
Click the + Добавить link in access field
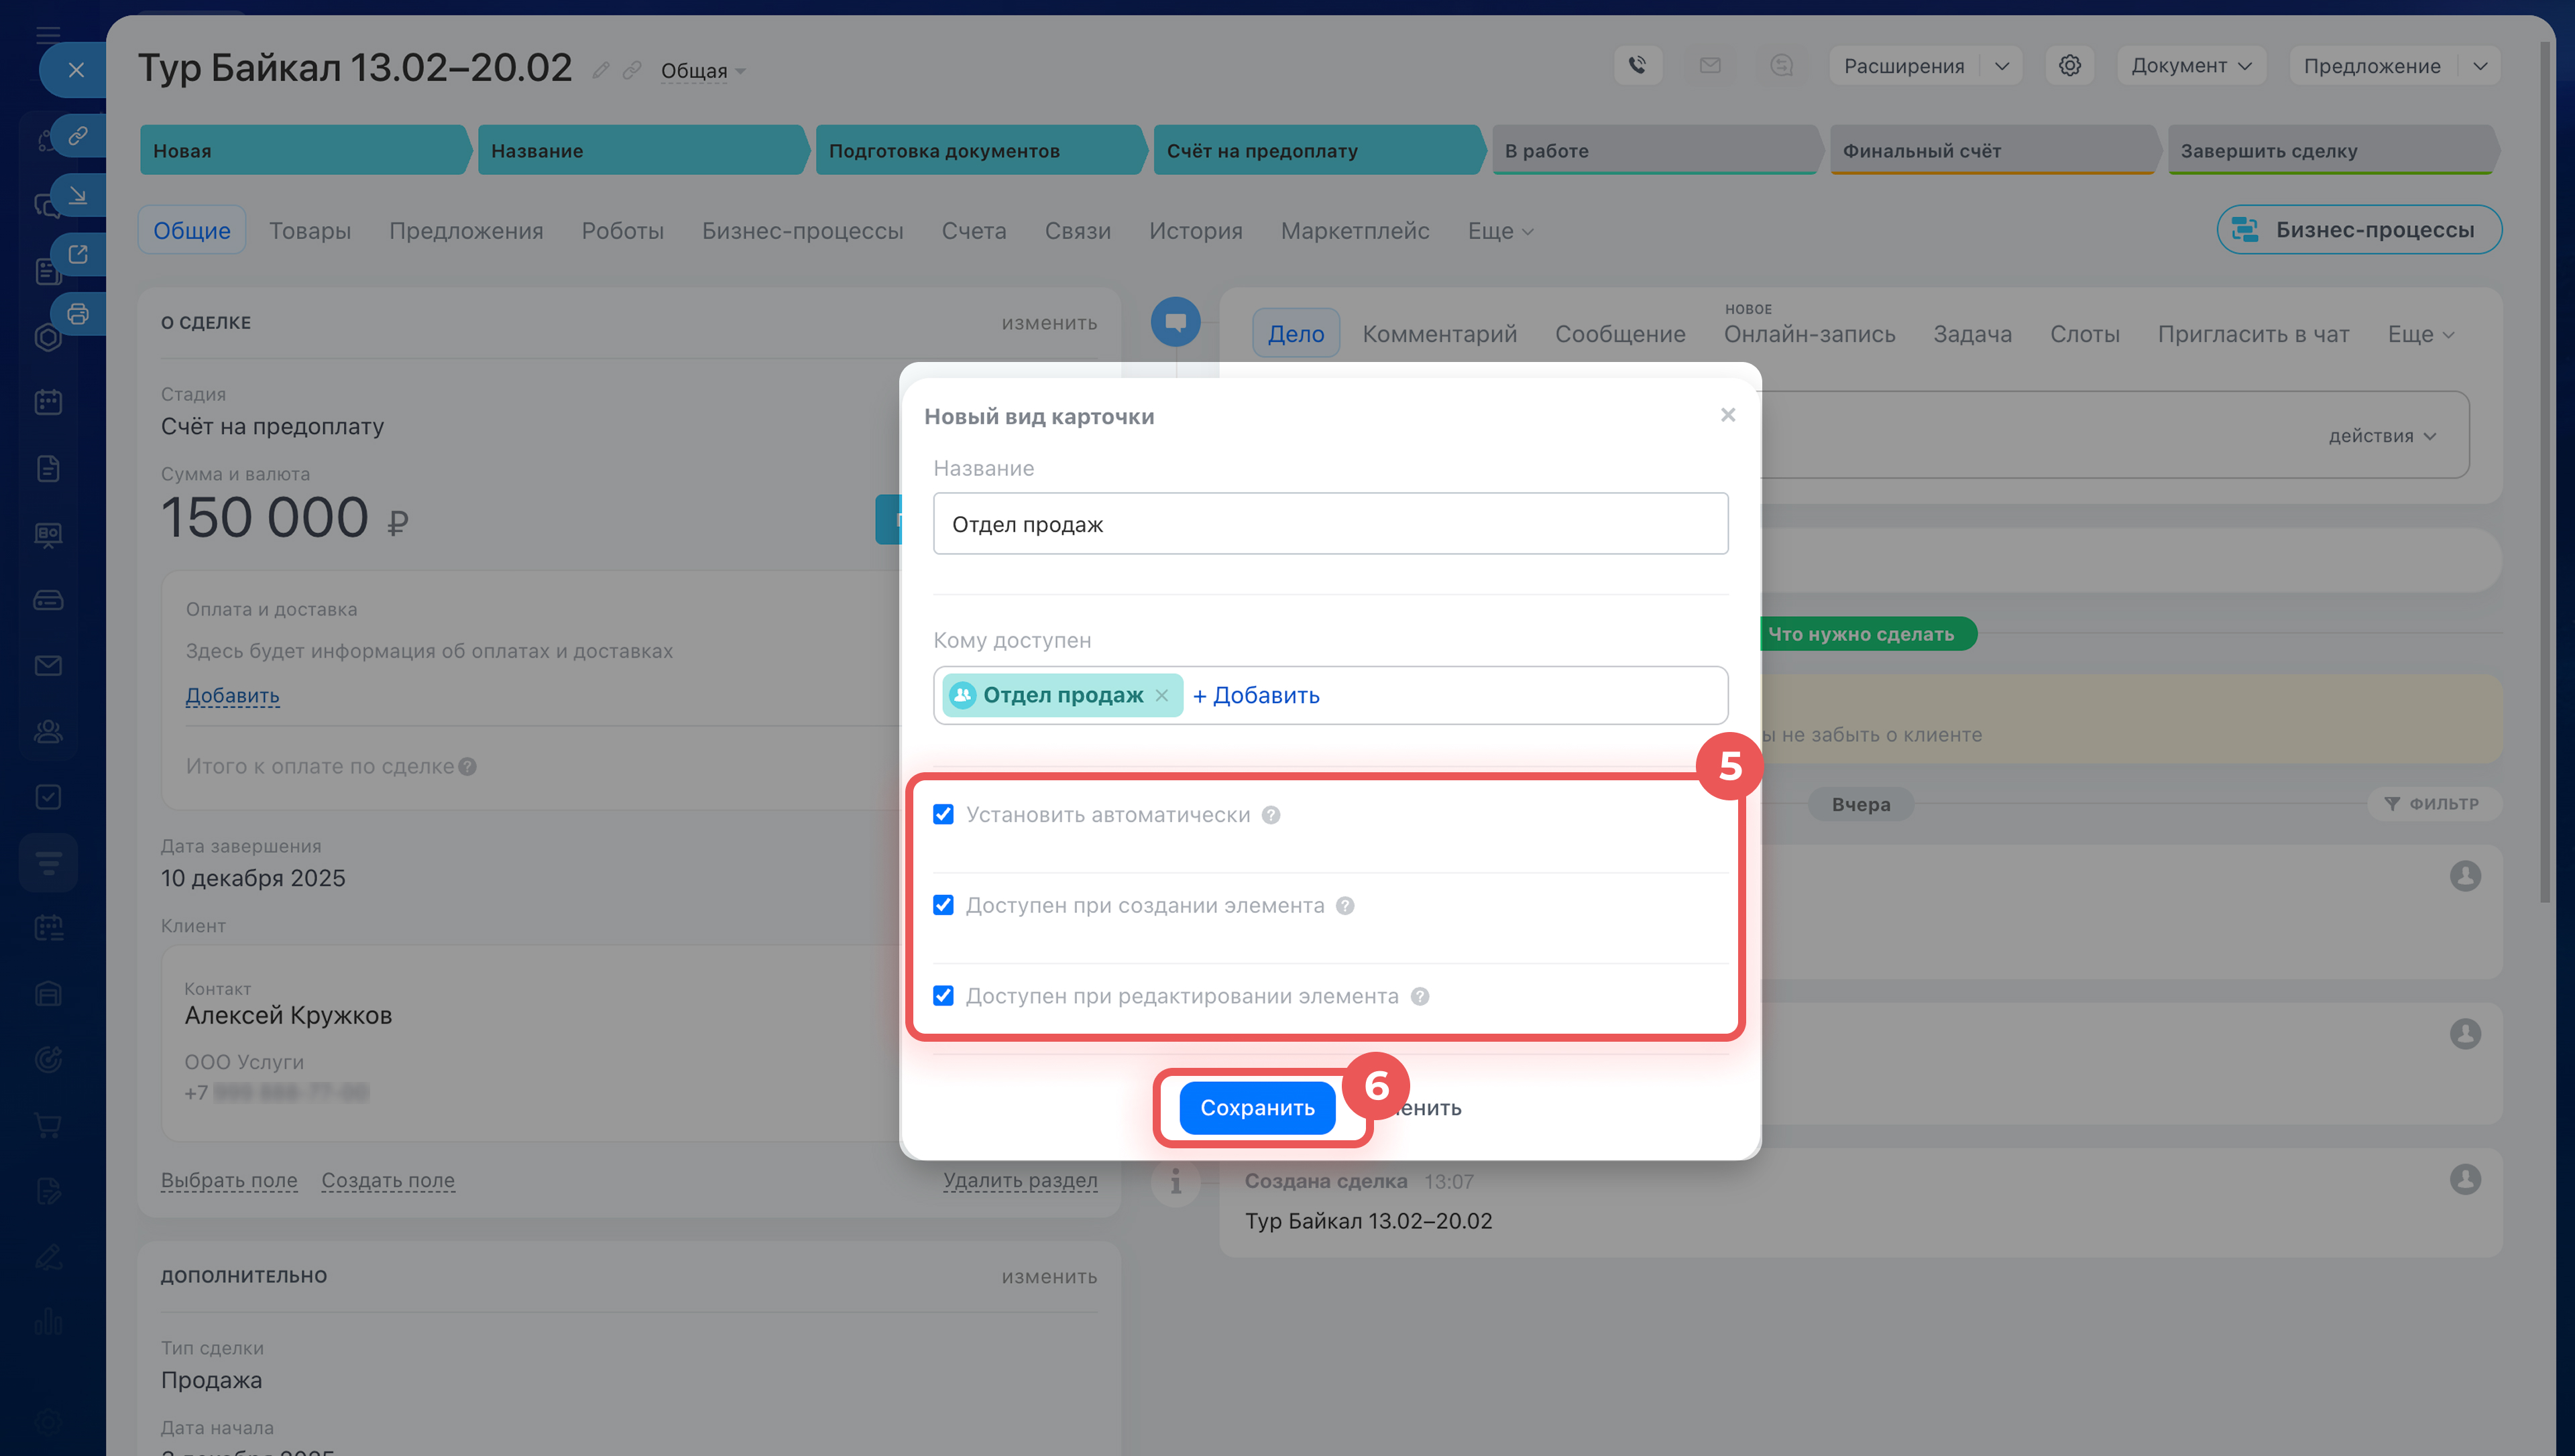(1256, 695)
